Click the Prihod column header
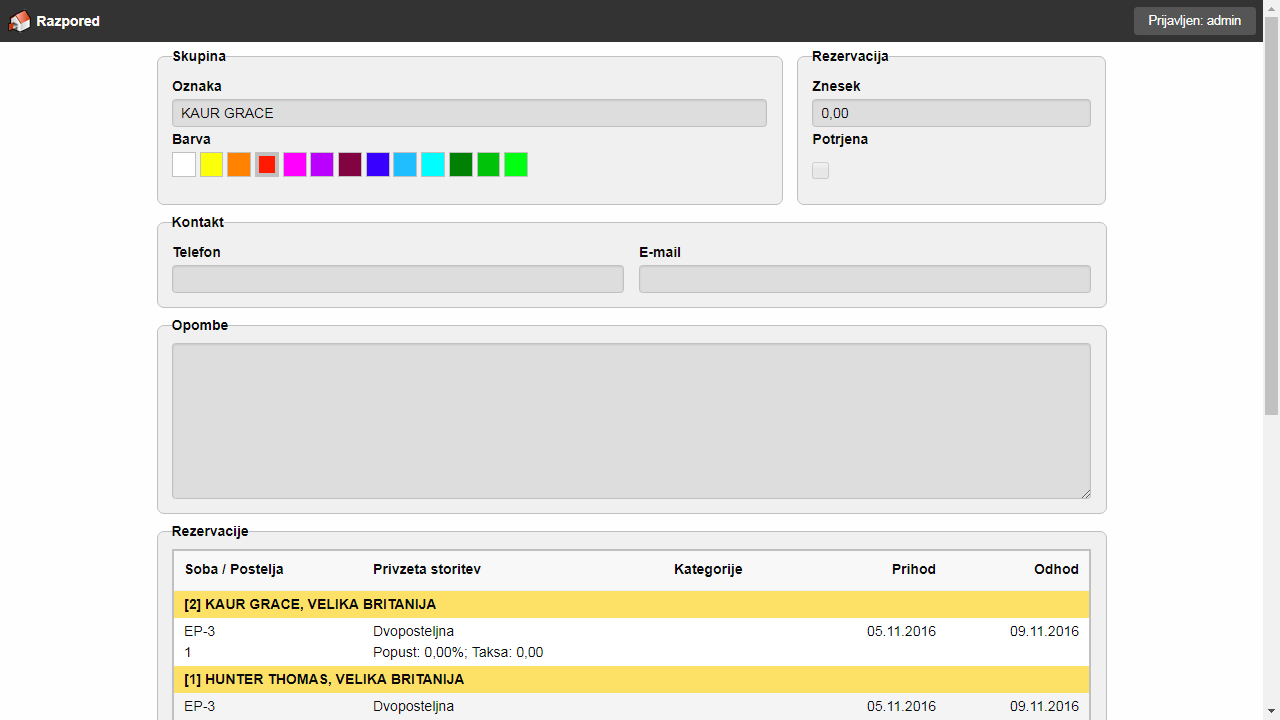Viewport: 1280px width, 720px height. click(913, 569)
